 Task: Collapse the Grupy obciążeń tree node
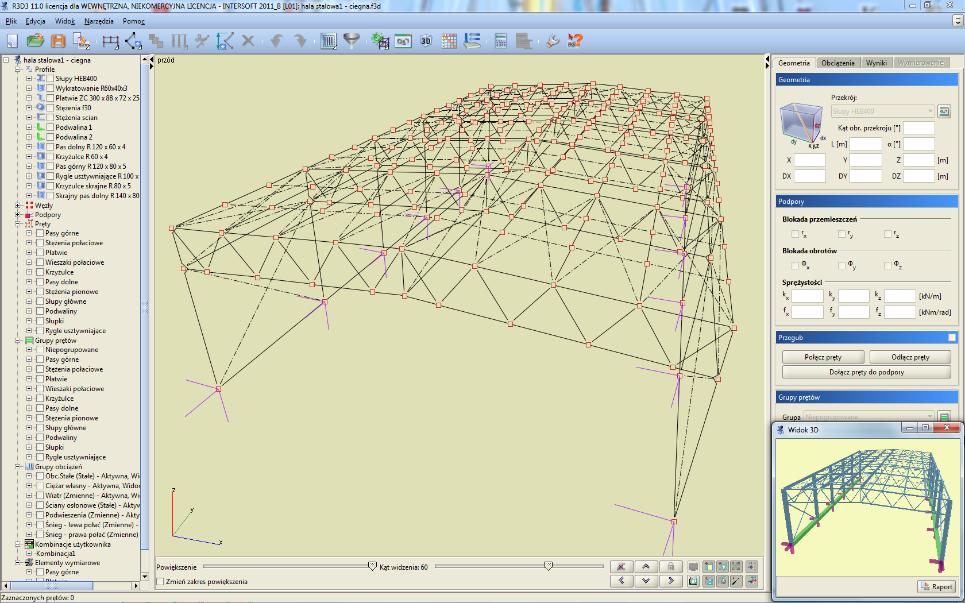point(18,466)
